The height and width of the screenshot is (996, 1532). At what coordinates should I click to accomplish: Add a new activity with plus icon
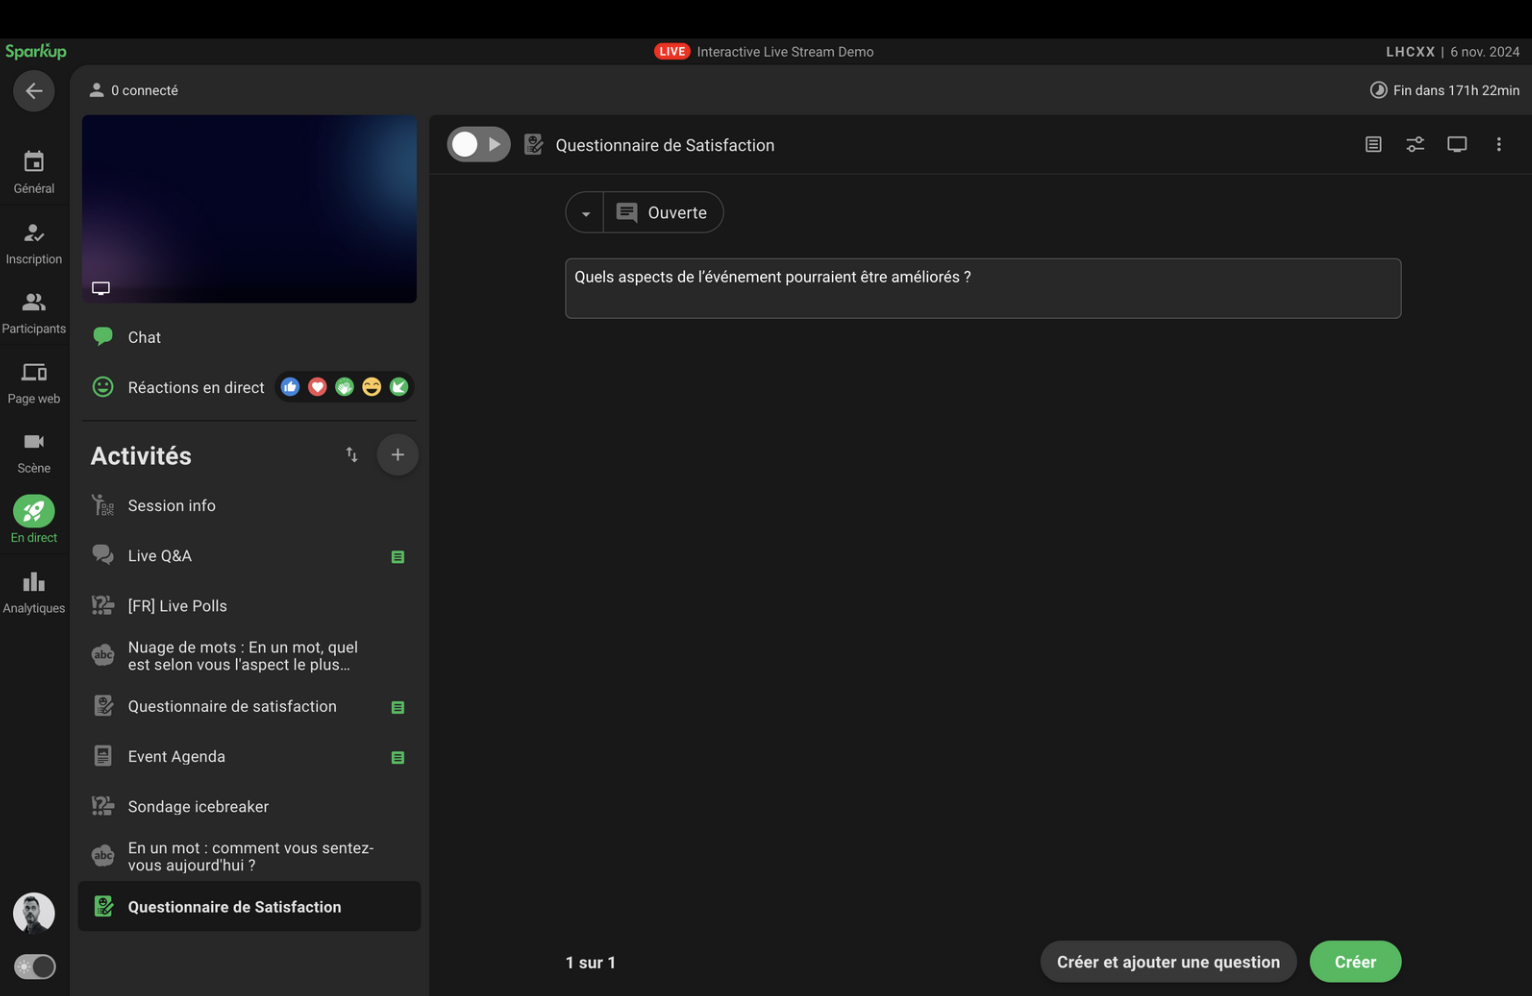[x=397, y=455]
